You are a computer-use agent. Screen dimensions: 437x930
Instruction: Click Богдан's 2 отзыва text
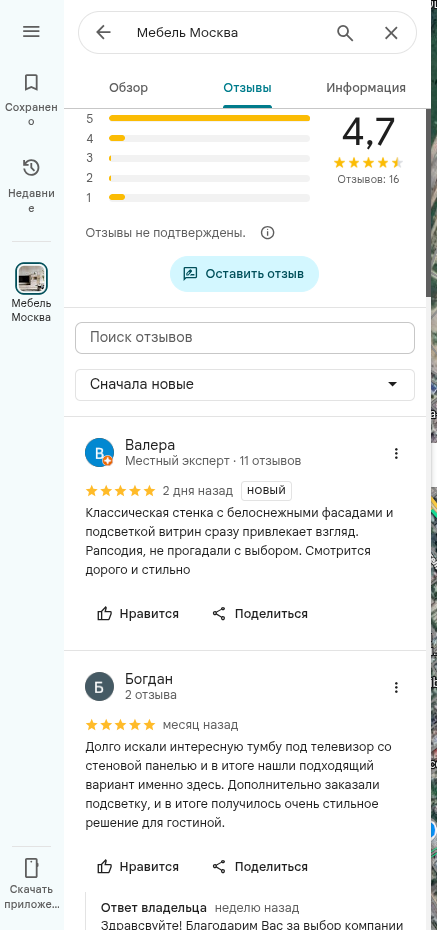pyautogui.click(x=151, y=695)
